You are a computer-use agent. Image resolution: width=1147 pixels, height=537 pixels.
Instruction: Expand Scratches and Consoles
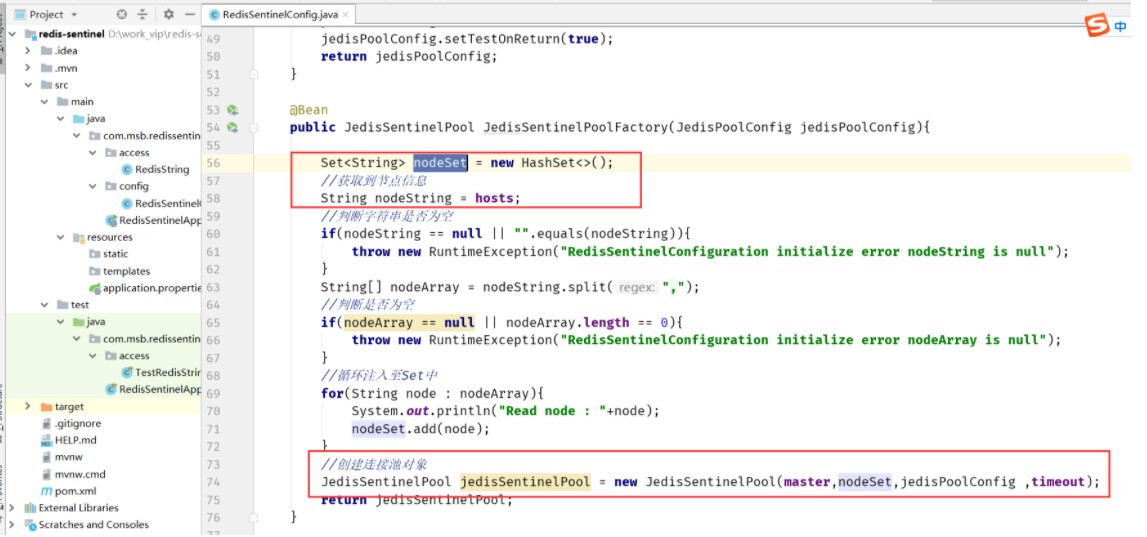(x=12, y=525)
